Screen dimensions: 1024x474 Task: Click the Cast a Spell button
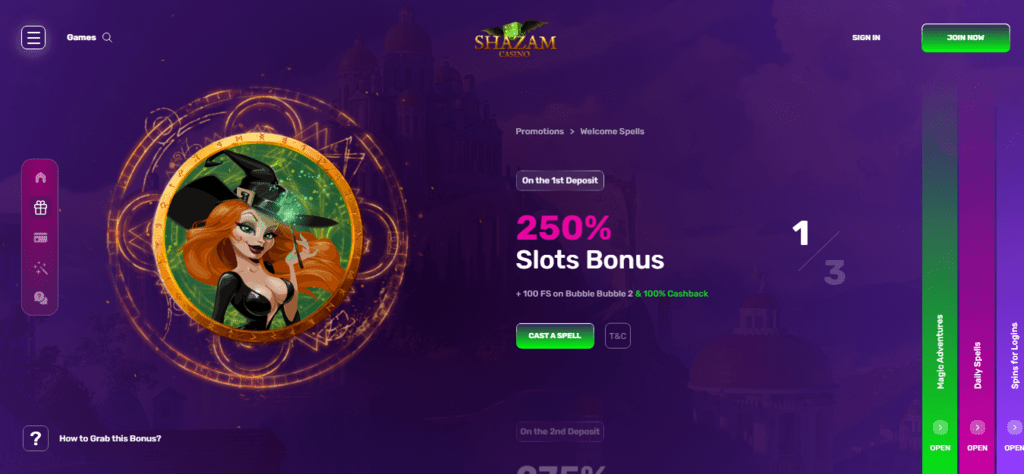(555, 336)
